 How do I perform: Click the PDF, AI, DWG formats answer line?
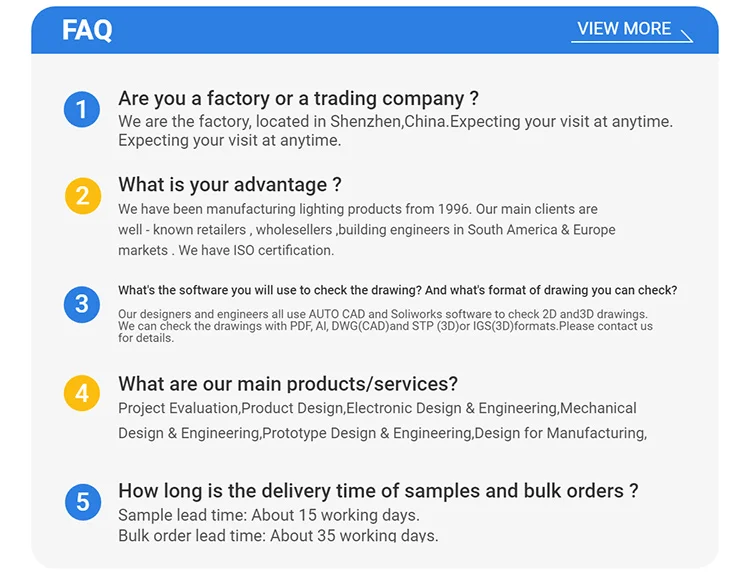[x=385, y=326]
